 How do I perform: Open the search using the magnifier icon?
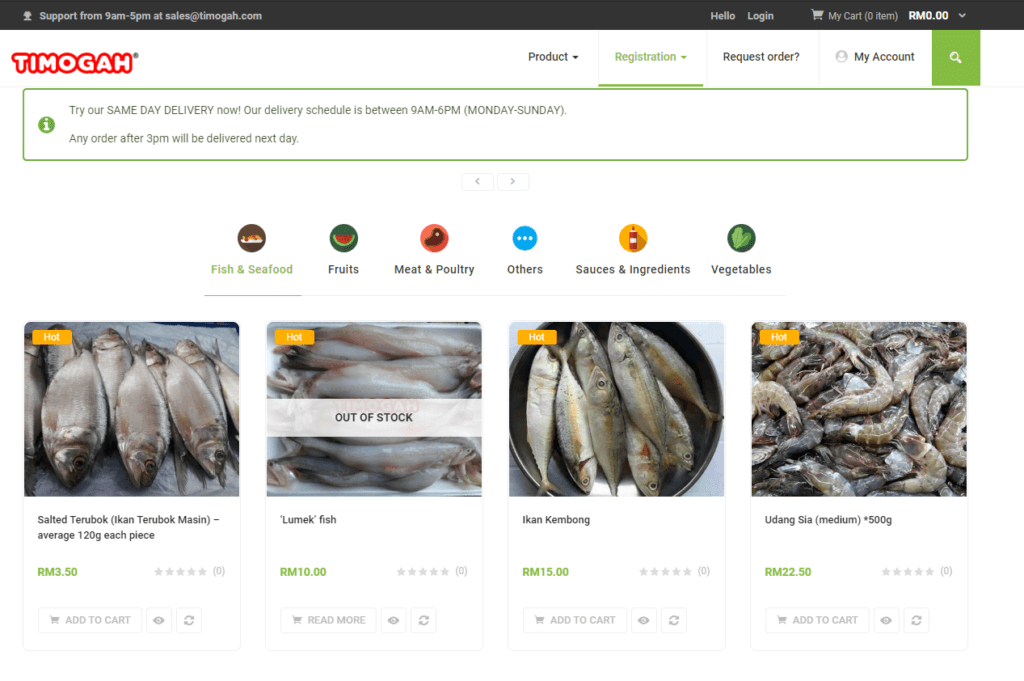click(955, 57)
